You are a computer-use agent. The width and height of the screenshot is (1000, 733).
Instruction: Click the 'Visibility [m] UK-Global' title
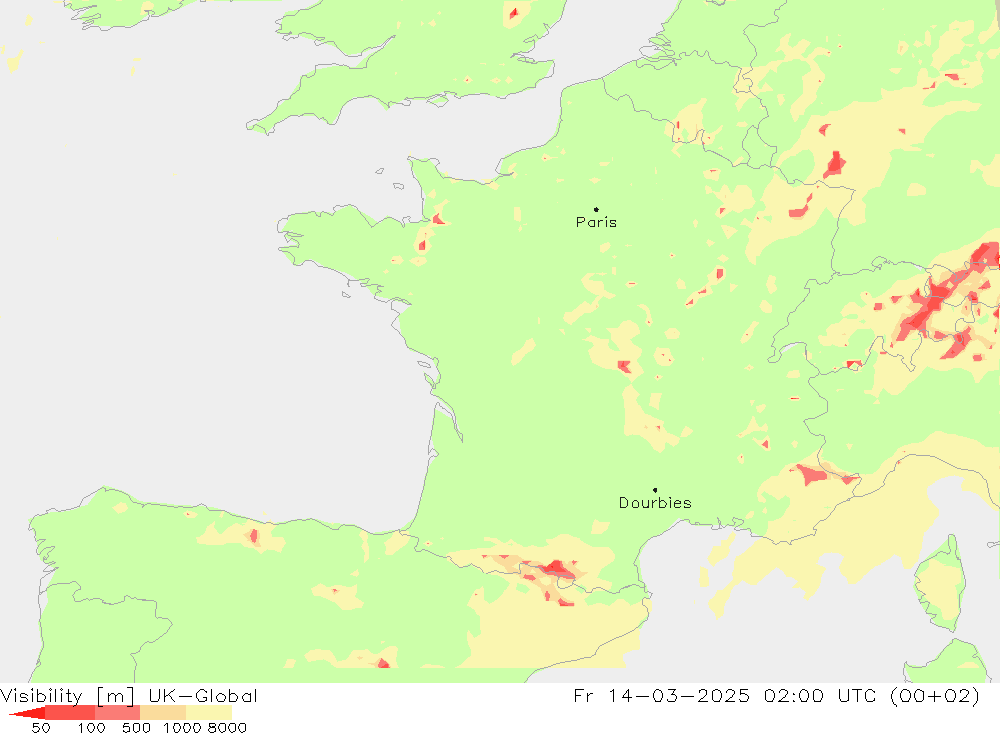(129, 696)
